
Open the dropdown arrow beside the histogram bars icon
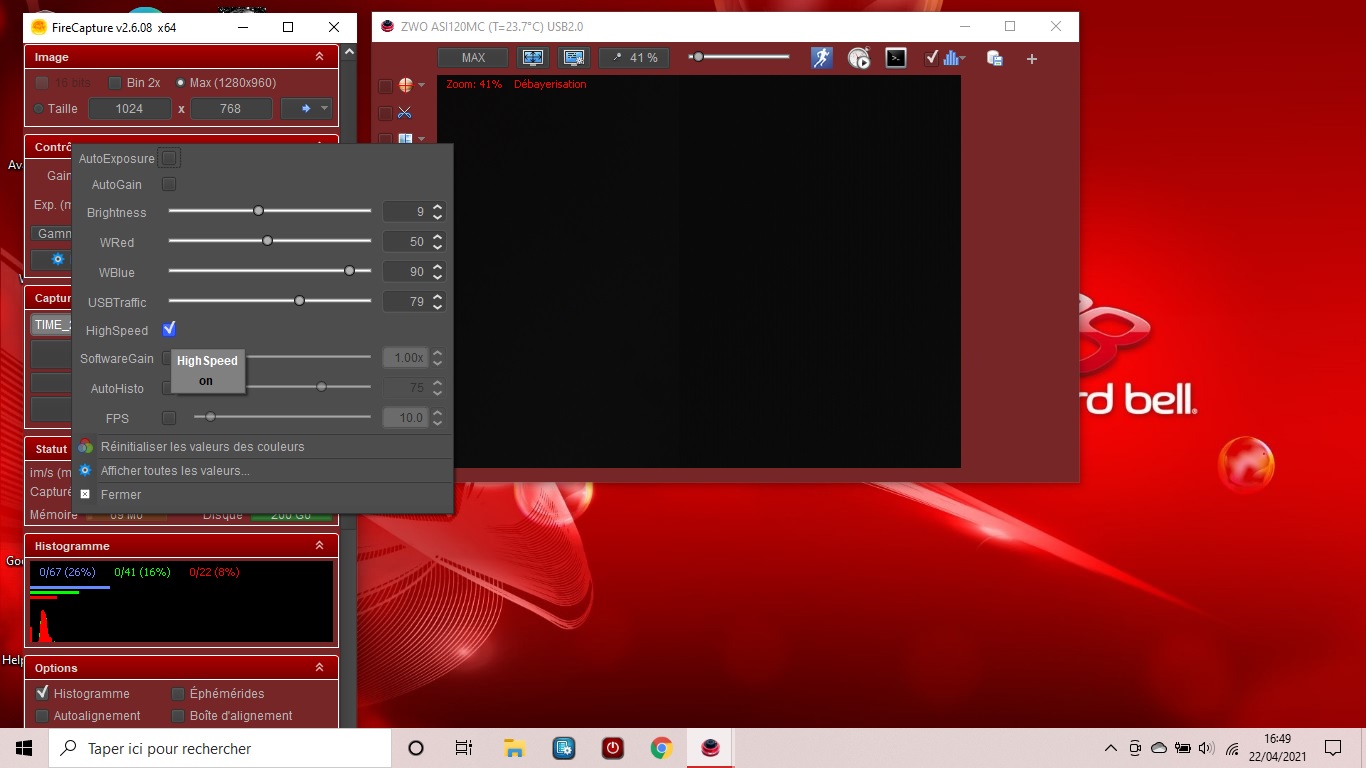[x=963, y=59]
